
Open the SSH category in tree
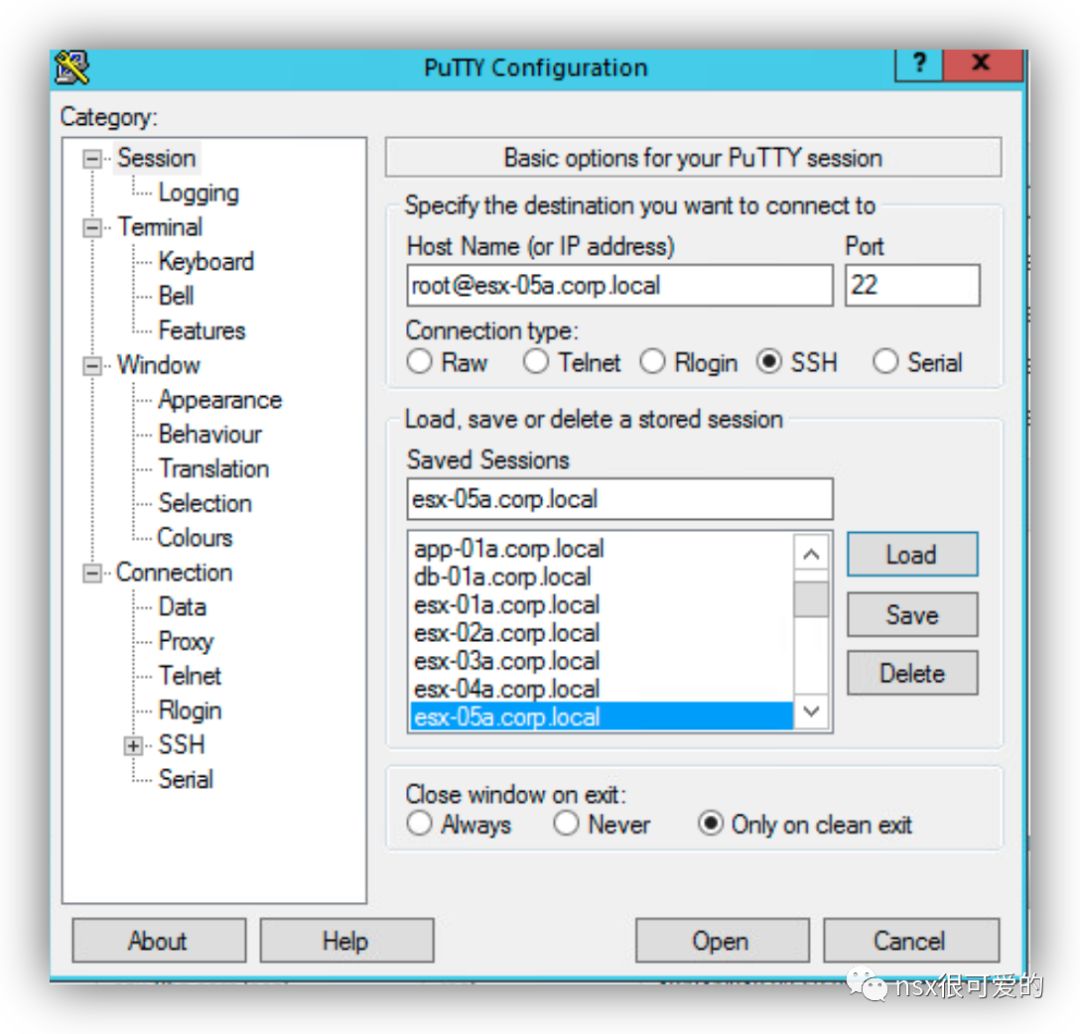point(181,745)
